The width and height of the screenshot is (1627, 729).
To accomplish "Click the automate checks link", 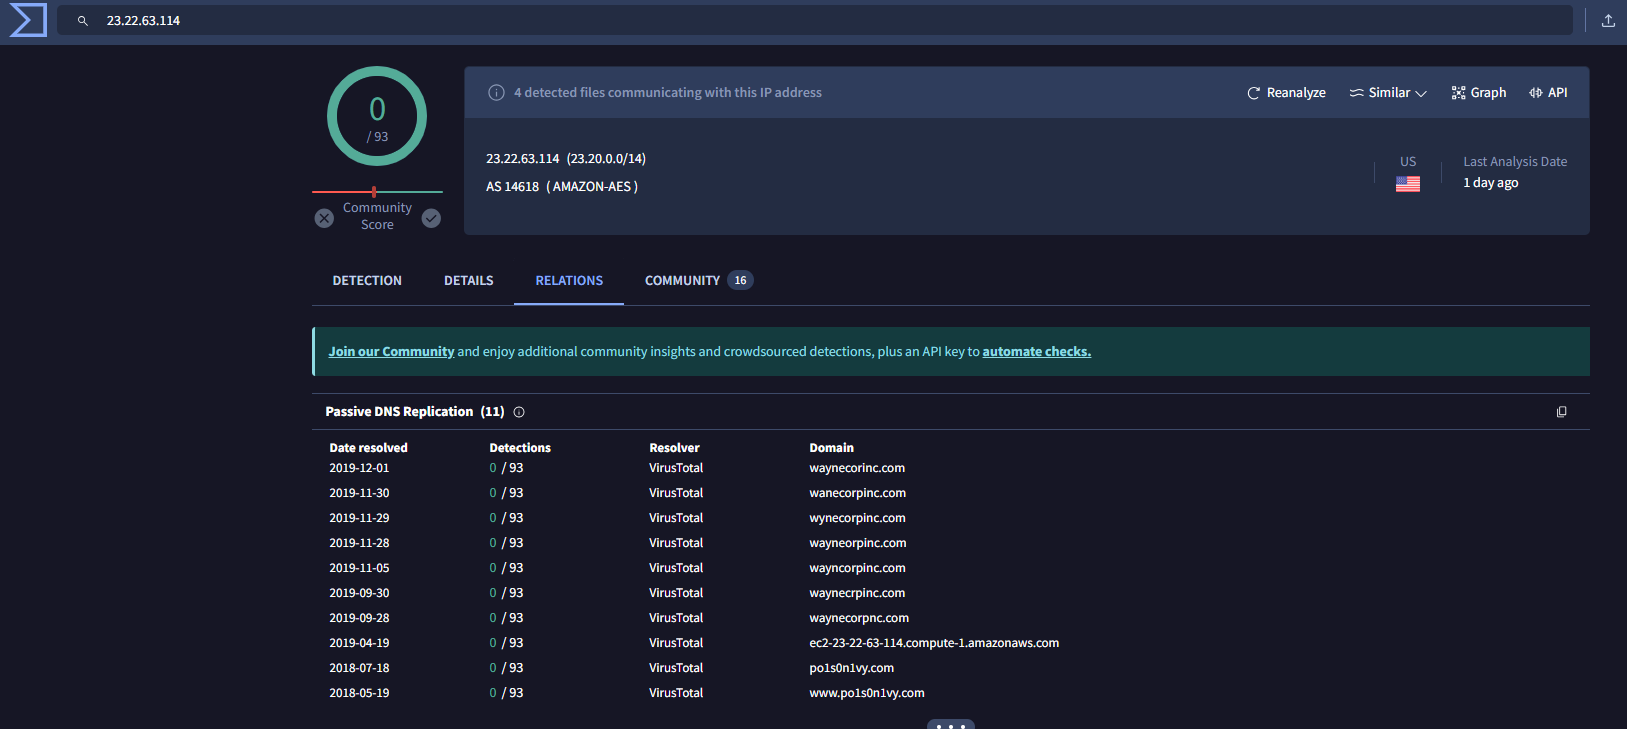I will coord(1036,352).
